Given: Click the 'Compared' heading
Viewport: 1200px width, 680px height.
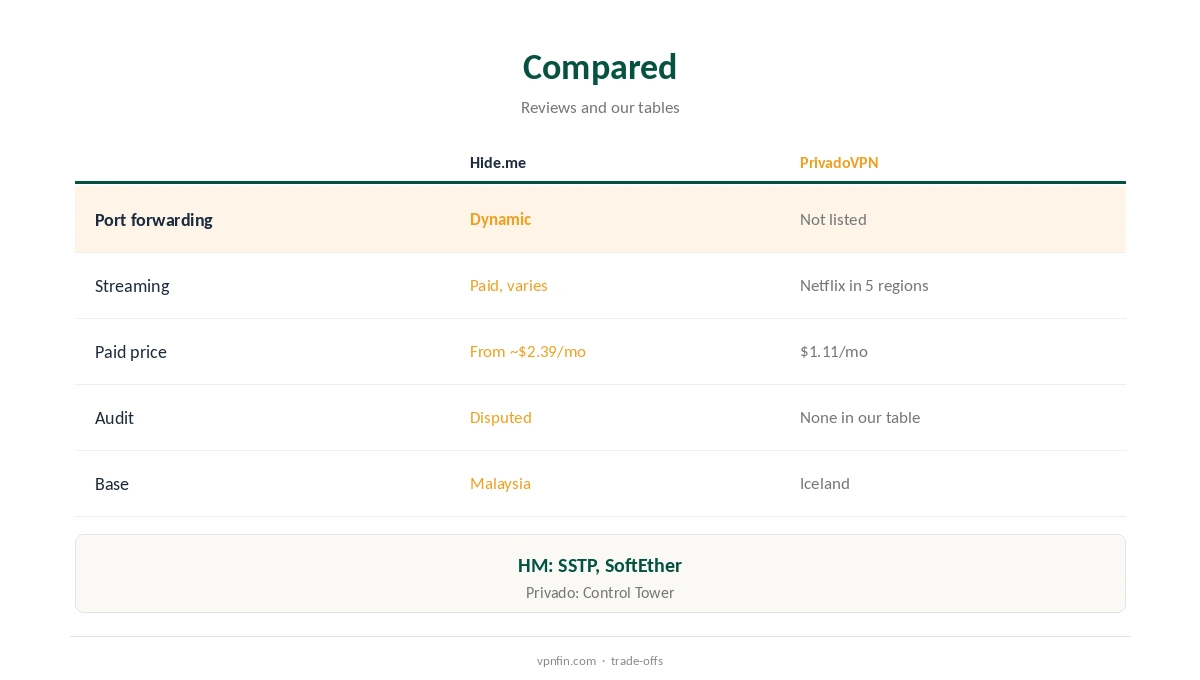Looking at the screenshot, I should [600, 67].
